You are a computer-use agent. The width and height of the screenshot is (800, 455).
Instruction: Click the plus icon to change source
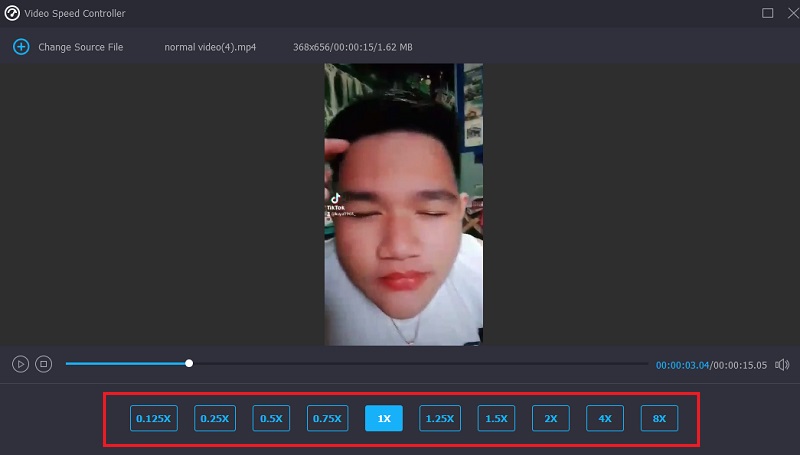click(21, 47)
